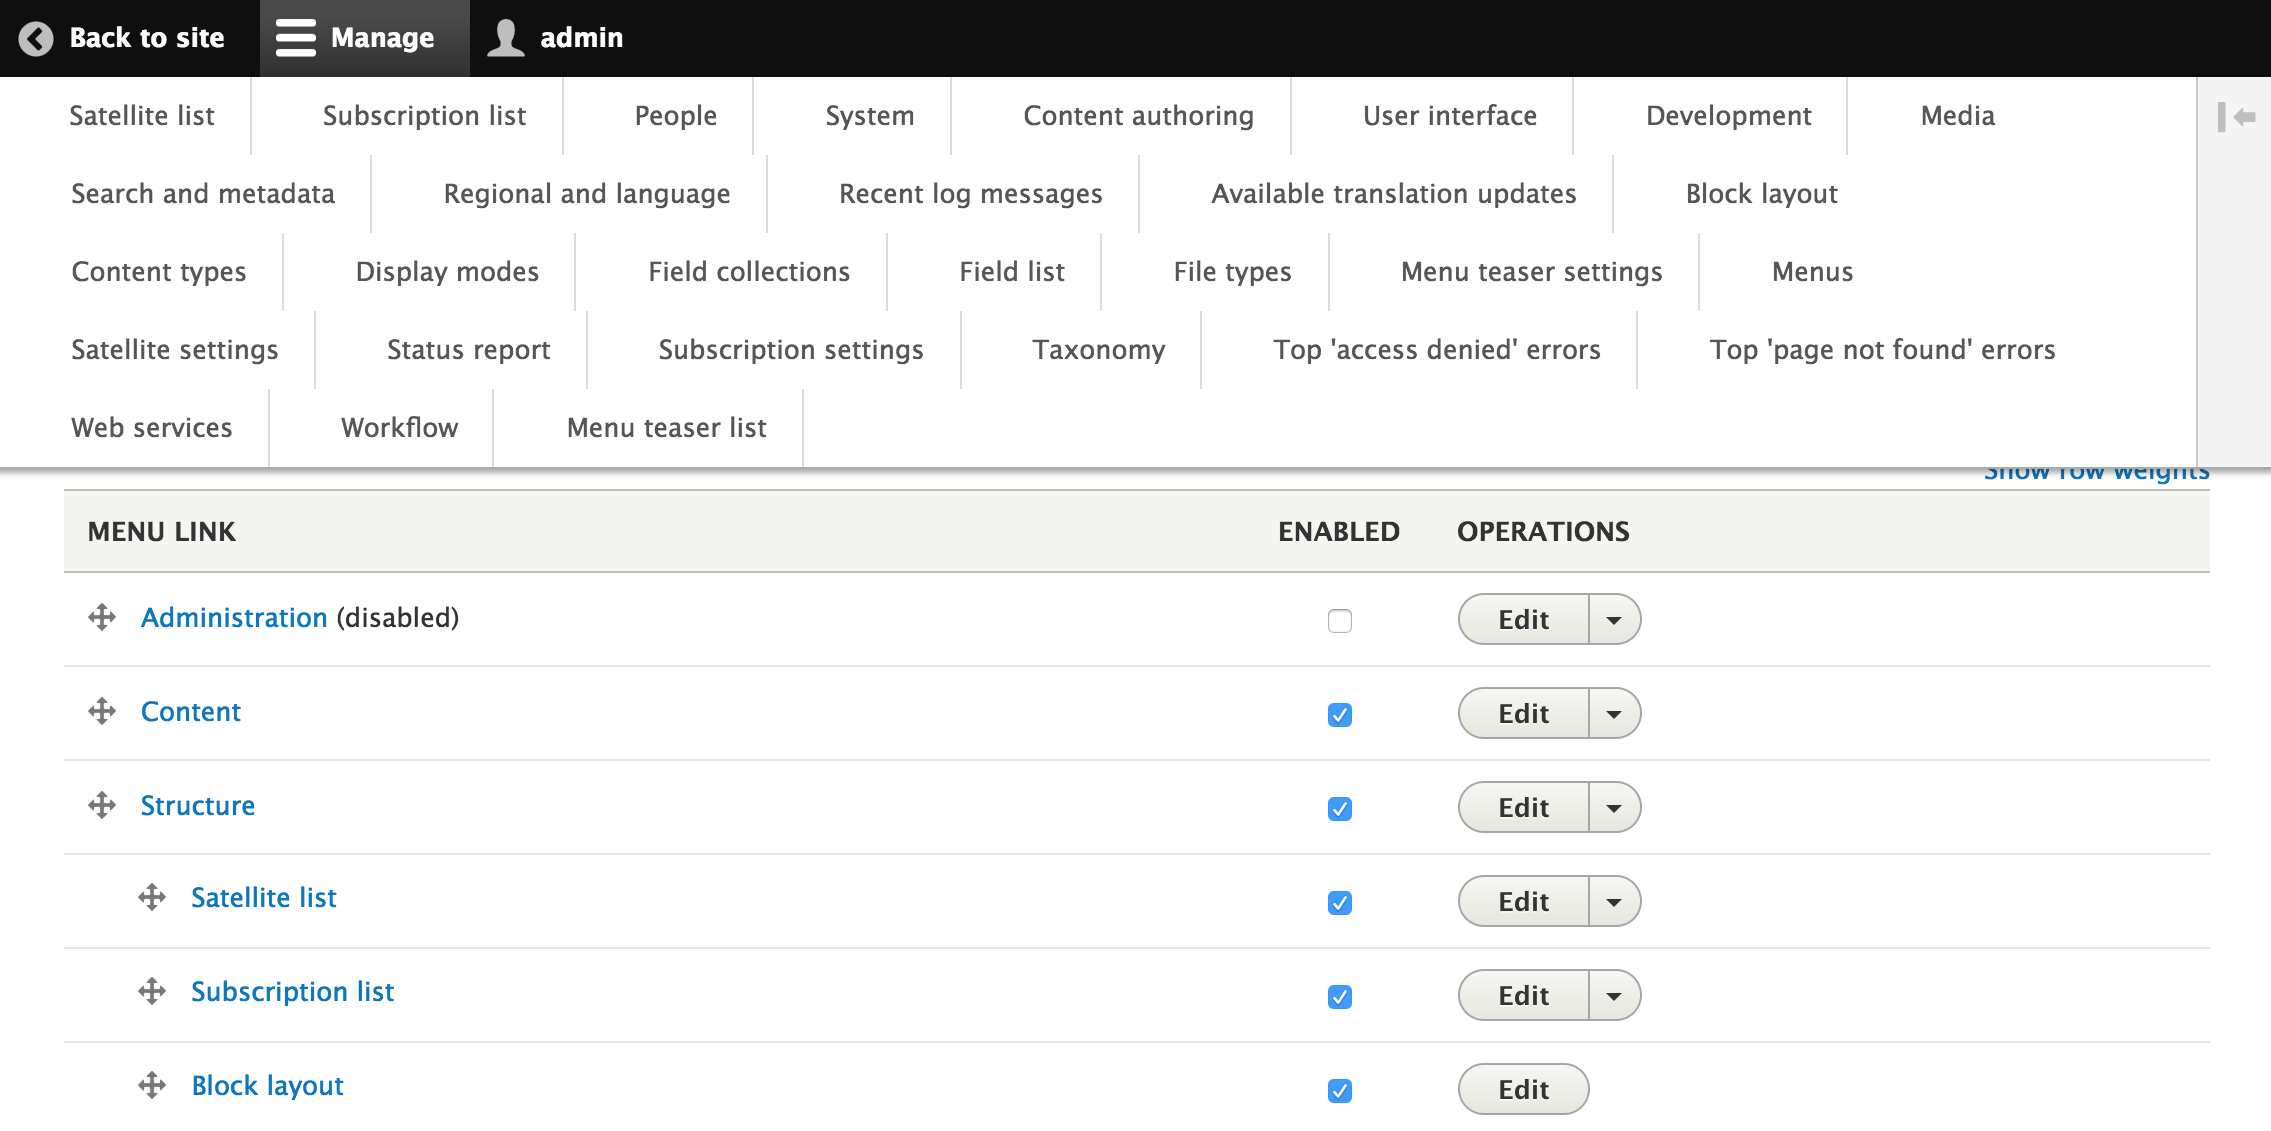Click Edit button for Block layout
Image resolution: width=2271 pixels, height=1131 pixels.
click(x=1522, y=1089)
